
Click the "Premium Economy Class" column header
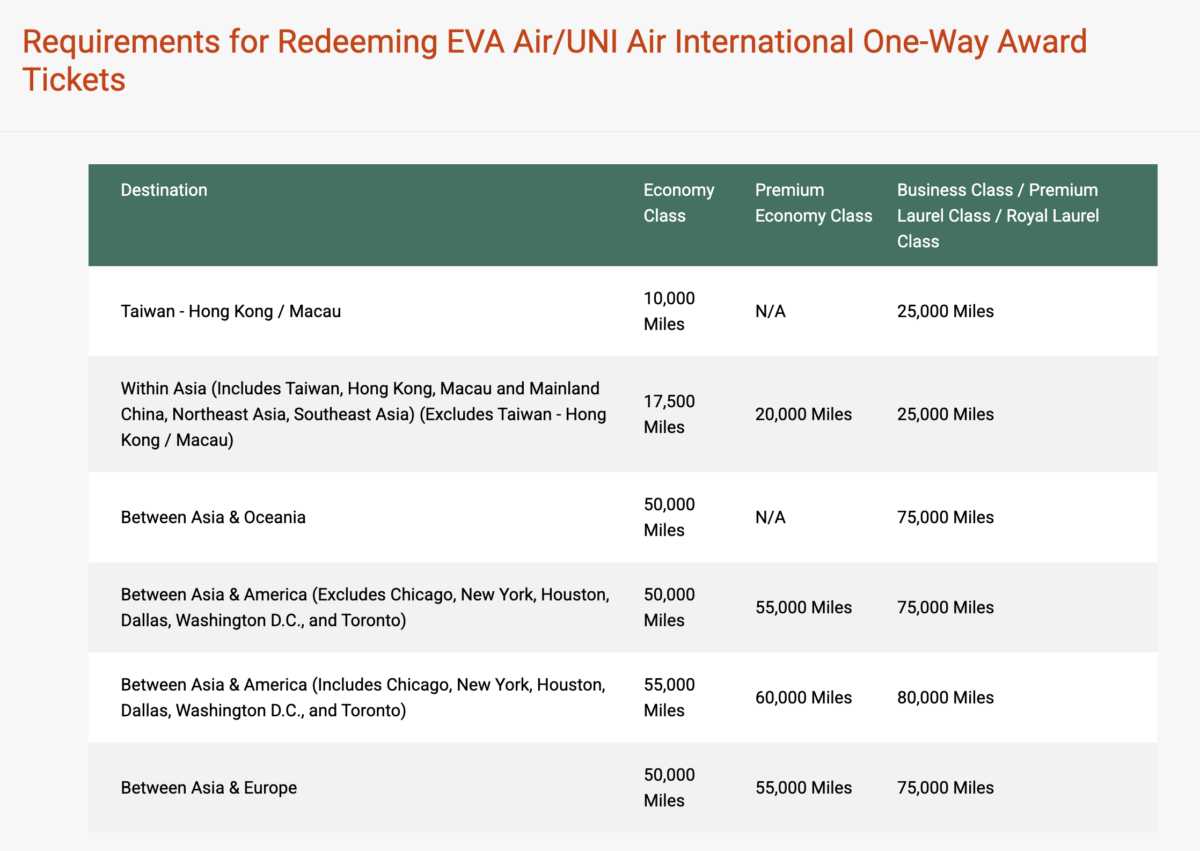click(813, 203)
